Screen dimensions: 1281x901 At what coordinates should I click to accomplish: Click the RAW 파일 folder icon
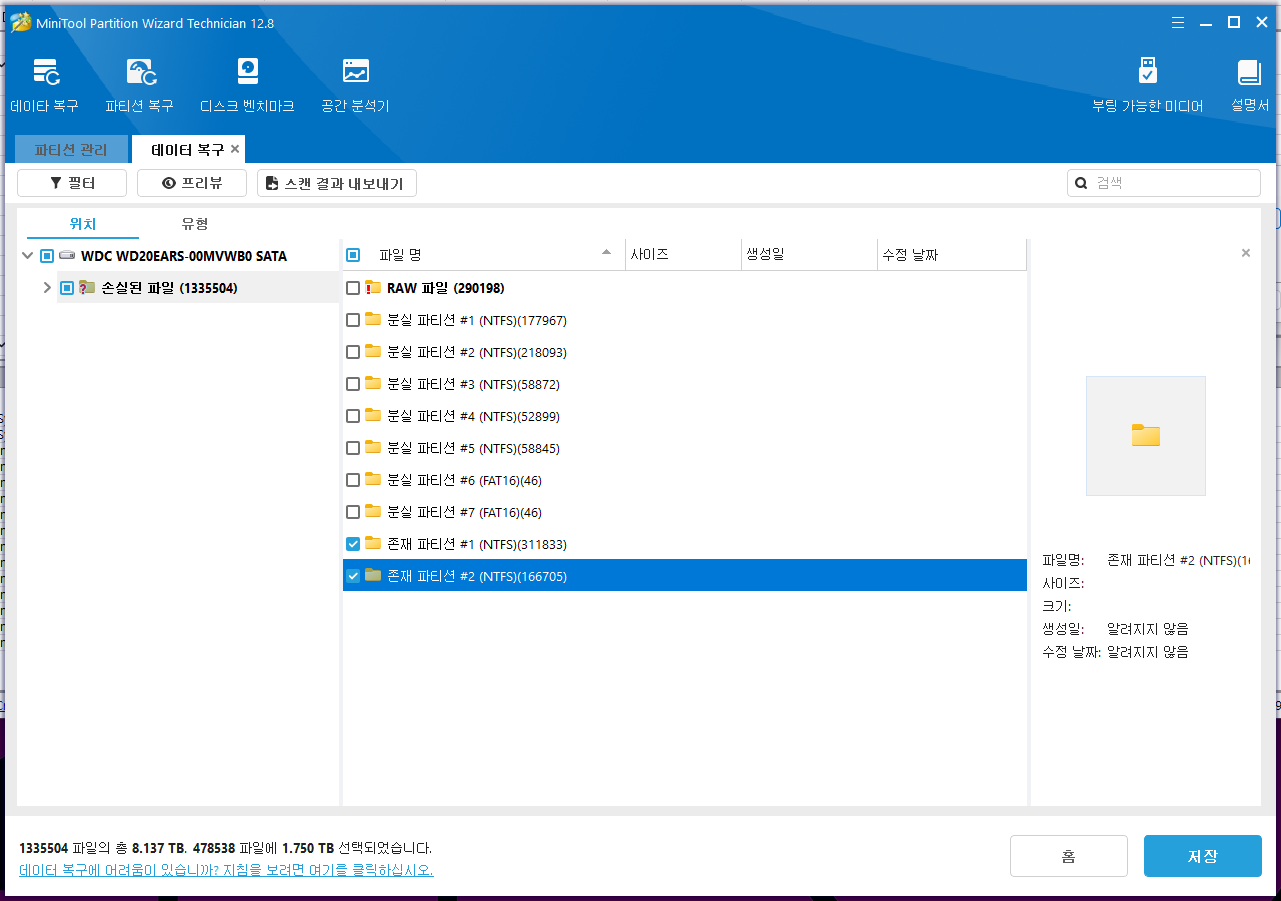coord(373,288)
